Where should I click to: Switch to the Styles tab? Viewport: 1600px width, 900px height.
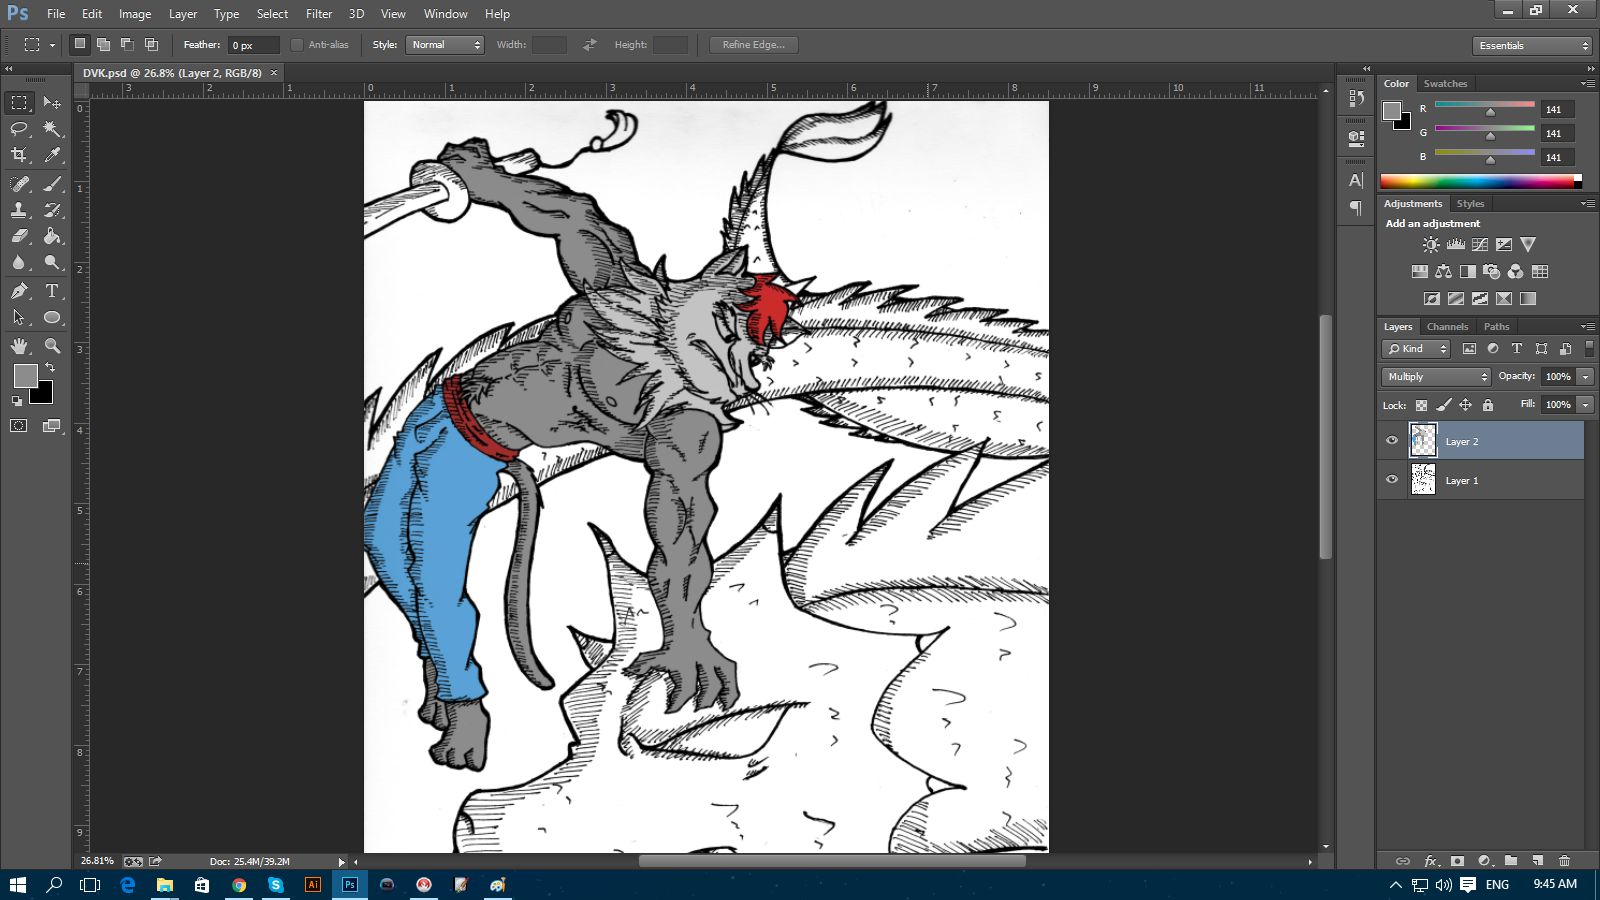(1470, 204)
